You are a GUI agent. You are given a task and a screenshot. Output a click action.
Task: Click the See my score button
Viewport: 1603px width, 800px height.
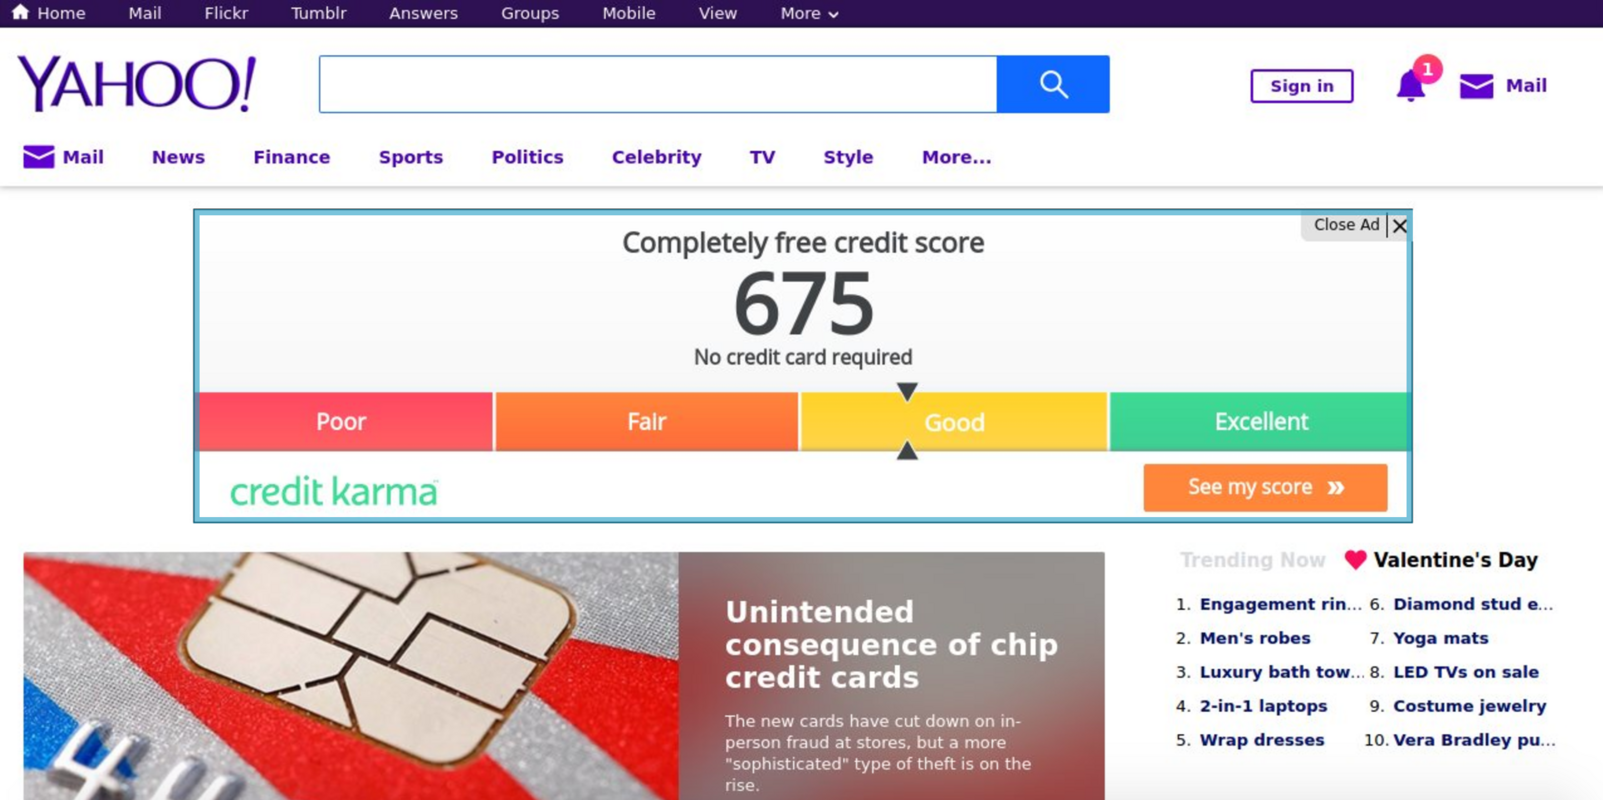(x=1264, y=487)
